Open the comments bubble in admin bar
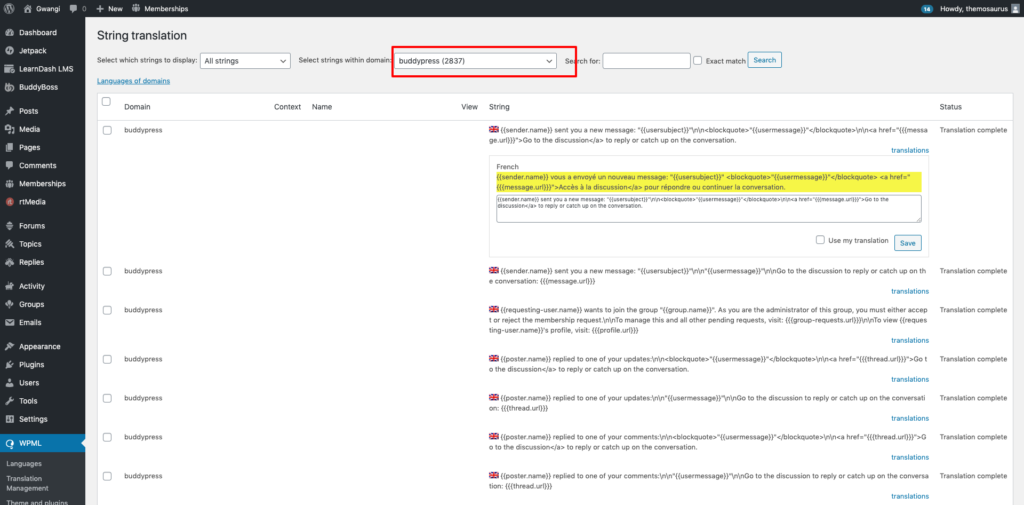 [72, 9]
